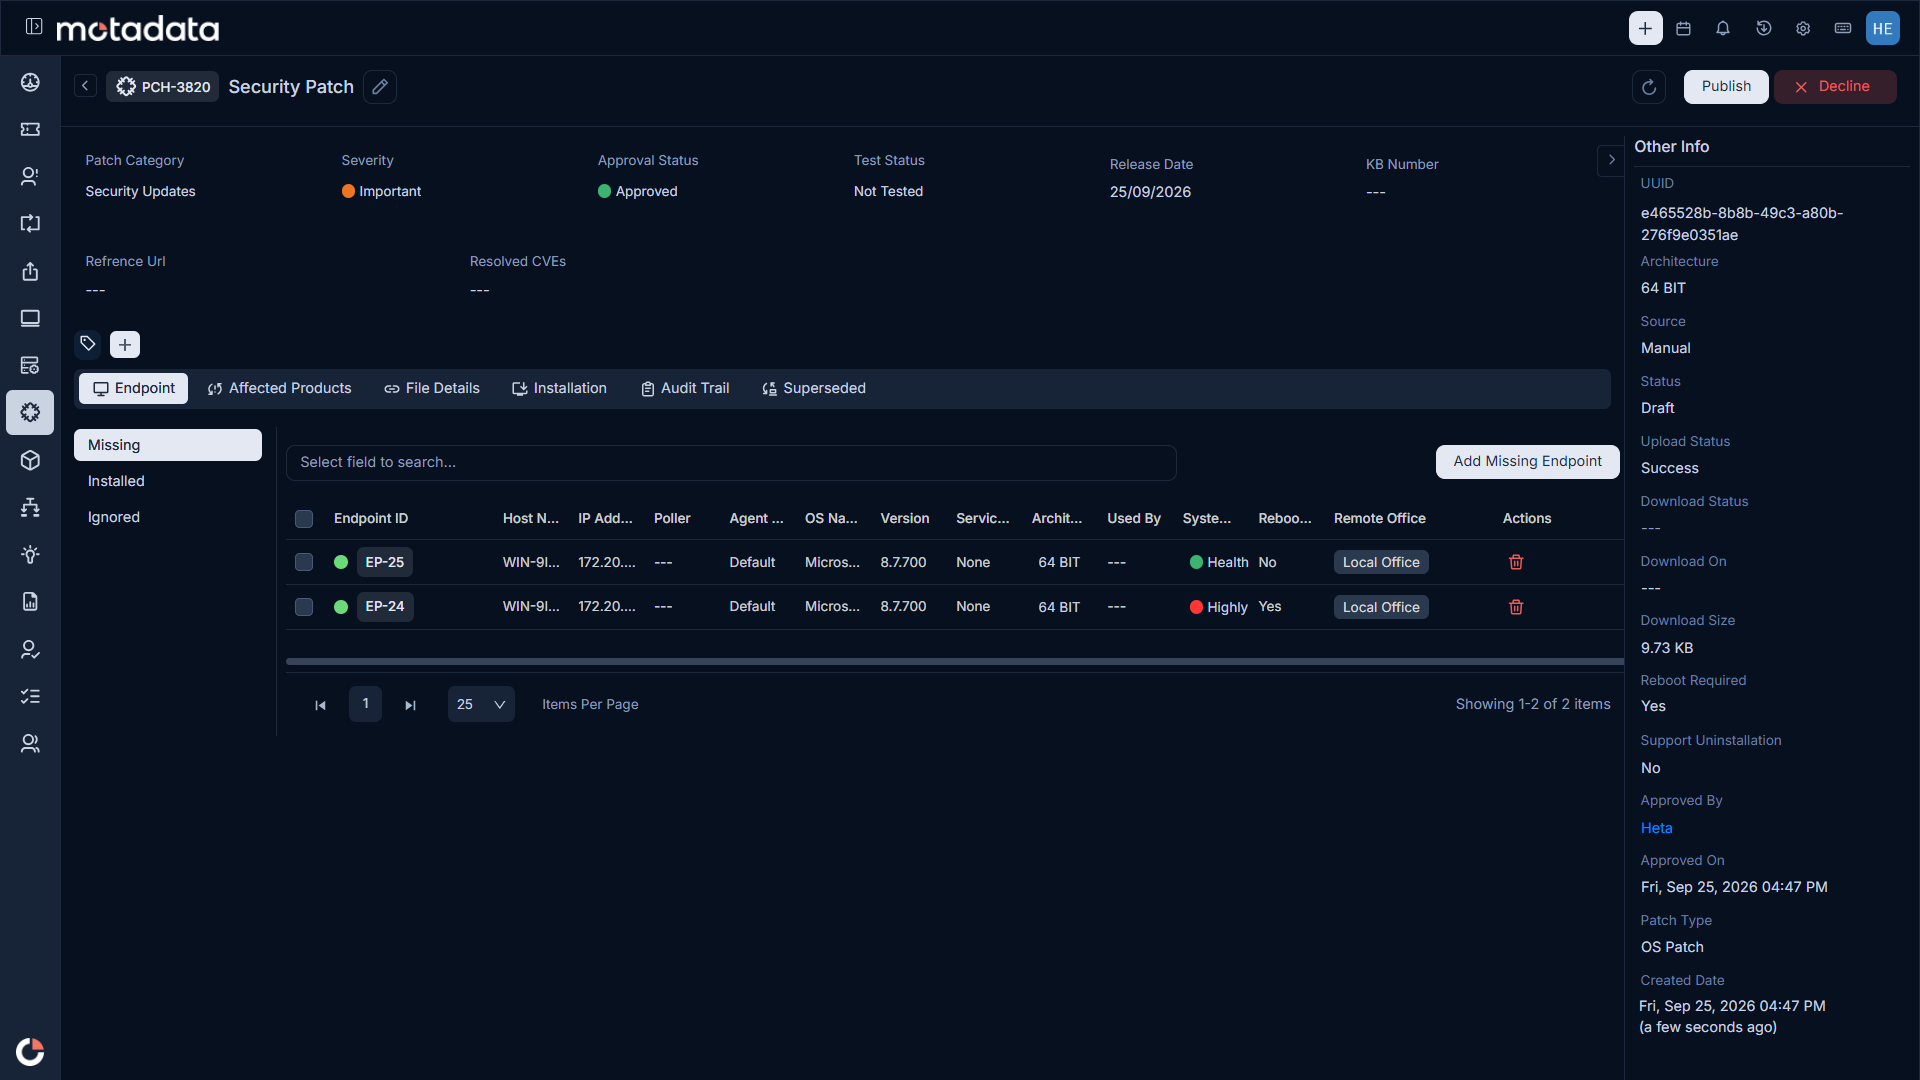Select the EP-25 row checkbox

[x=304, y=562]
